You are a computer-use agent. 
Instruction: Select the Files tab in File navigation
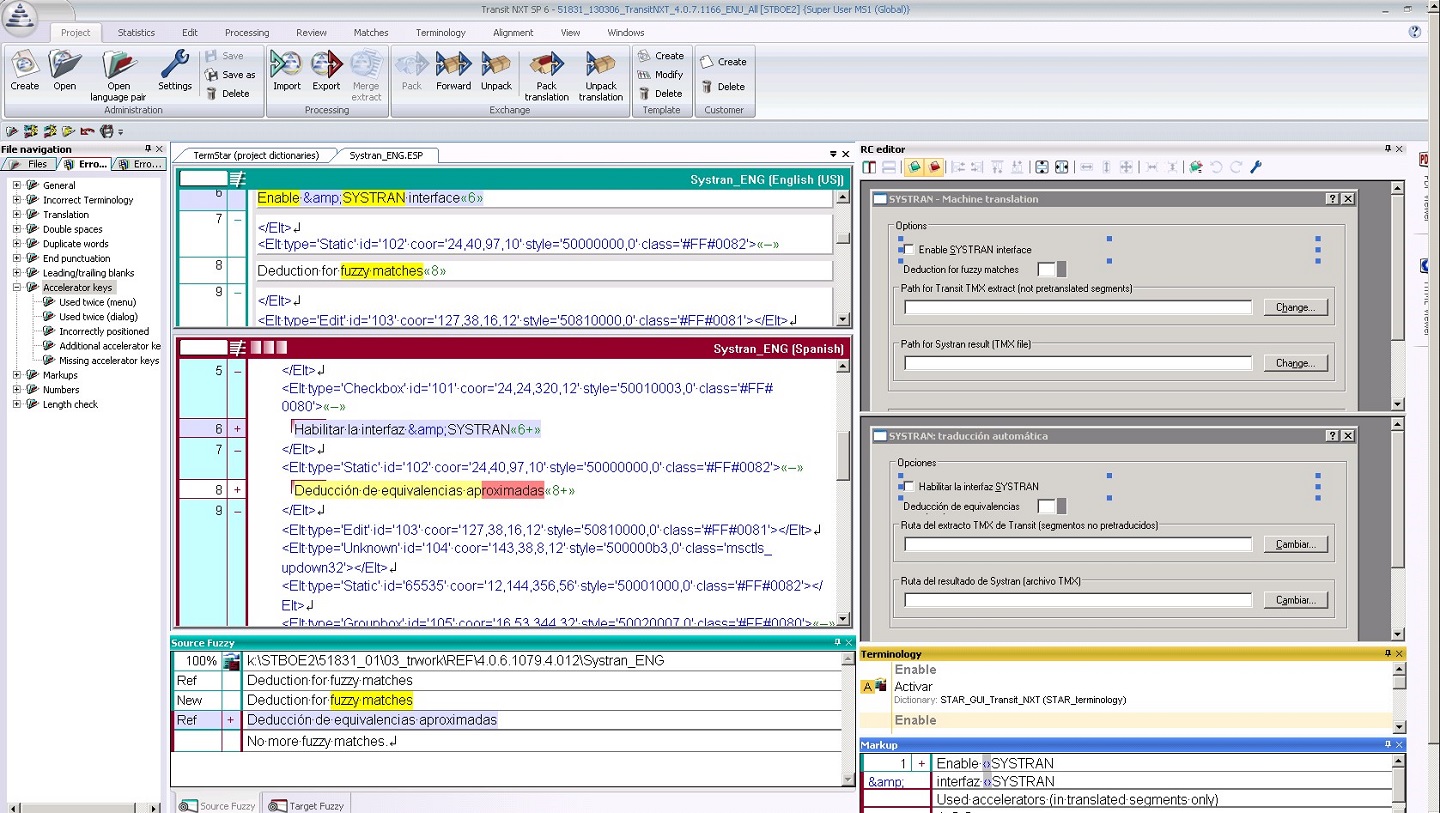pos(30,164)
